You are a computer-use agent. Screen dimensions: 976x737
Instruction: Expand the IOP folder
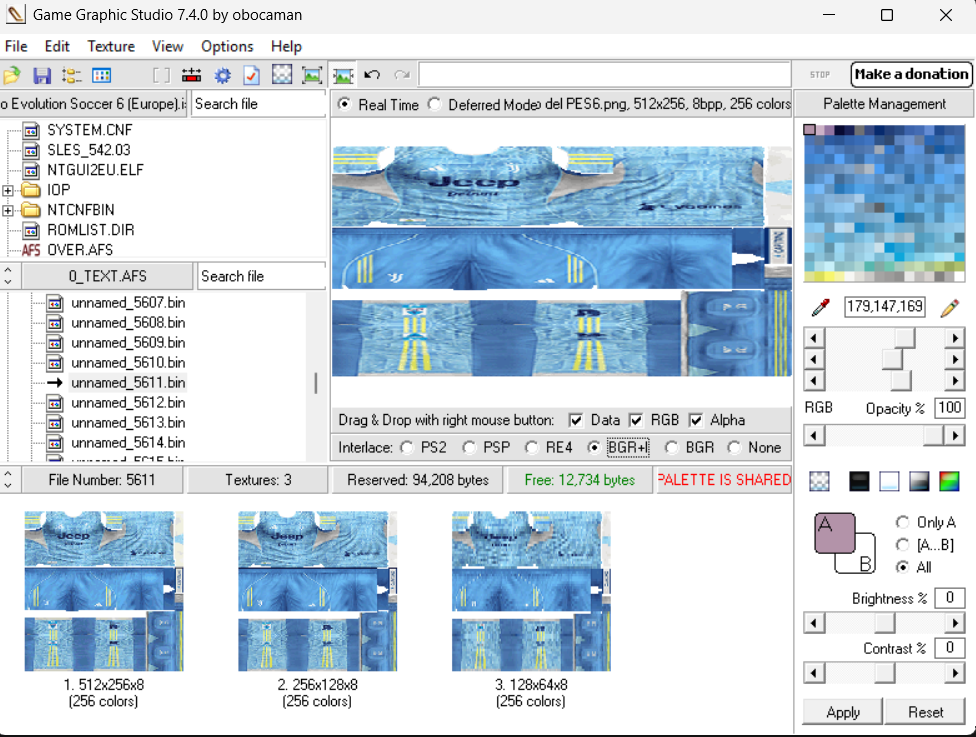7,190
